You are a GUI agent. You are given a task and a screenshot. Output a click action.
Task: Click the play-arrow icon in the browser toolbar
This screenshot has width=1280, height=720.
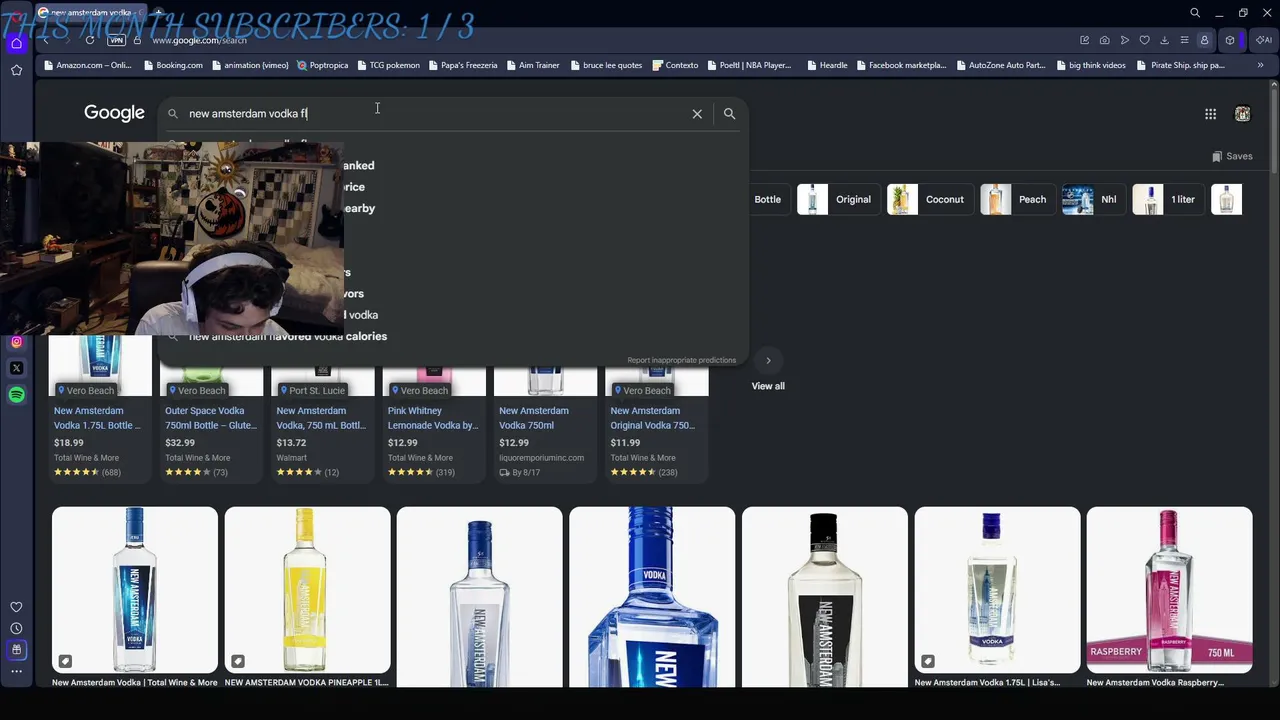tap(1125, 40)
